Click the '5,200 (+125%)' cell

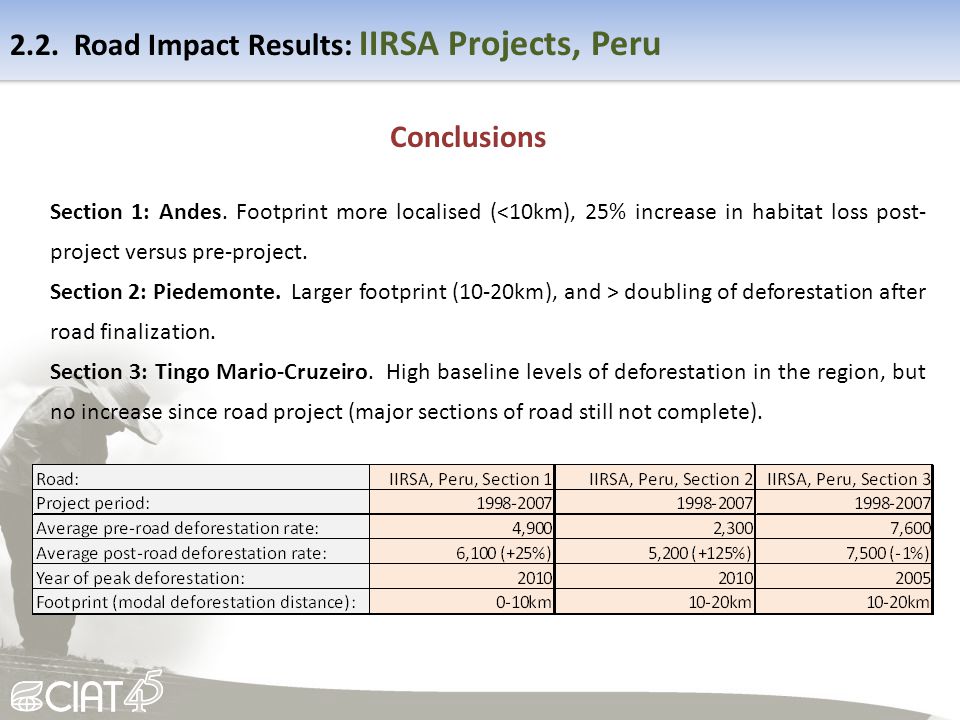pyautogui.click(x=655, y=552)
